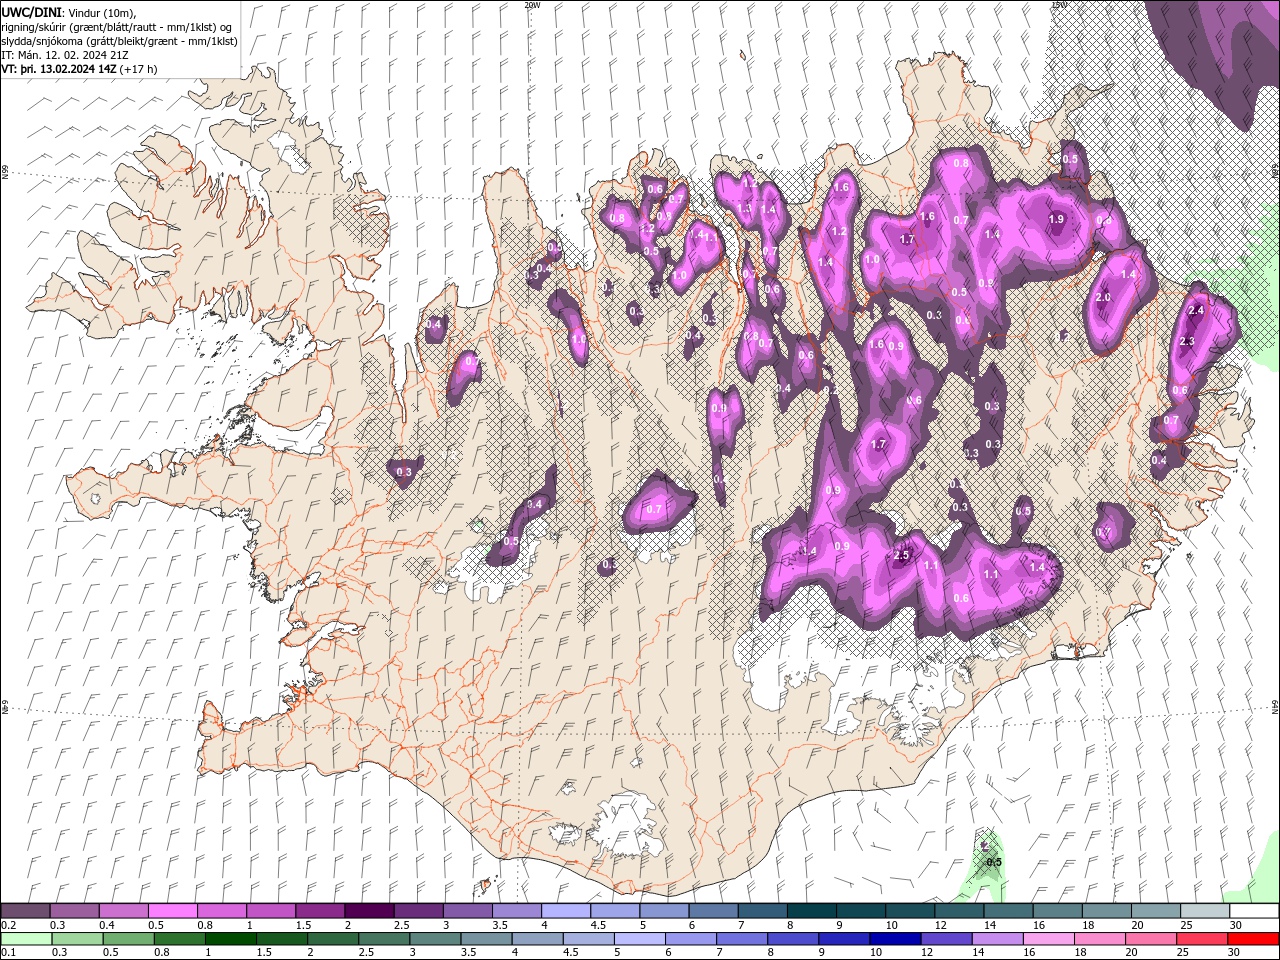Click the '0.2' label in the snow legend
The height and width of the screenshot is (960, 1280).
pyautogui.click(x=8, y=925)
